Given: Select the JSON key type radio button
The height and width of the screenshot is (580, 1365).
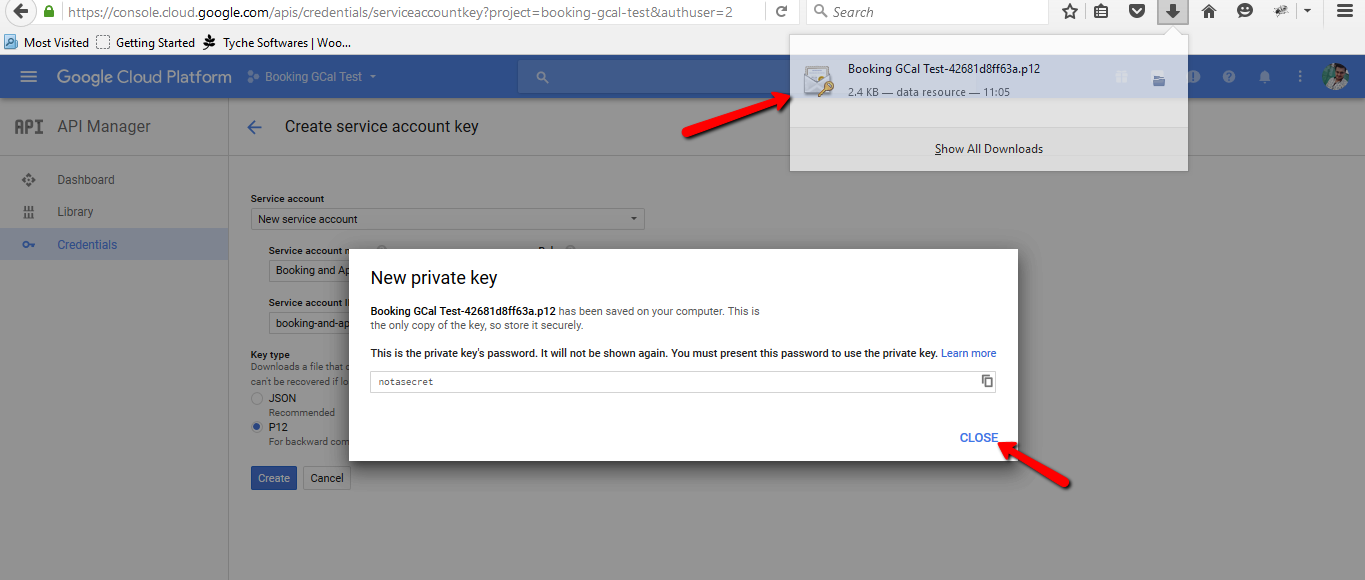Looking at the screenshot, I should point(257,398).
